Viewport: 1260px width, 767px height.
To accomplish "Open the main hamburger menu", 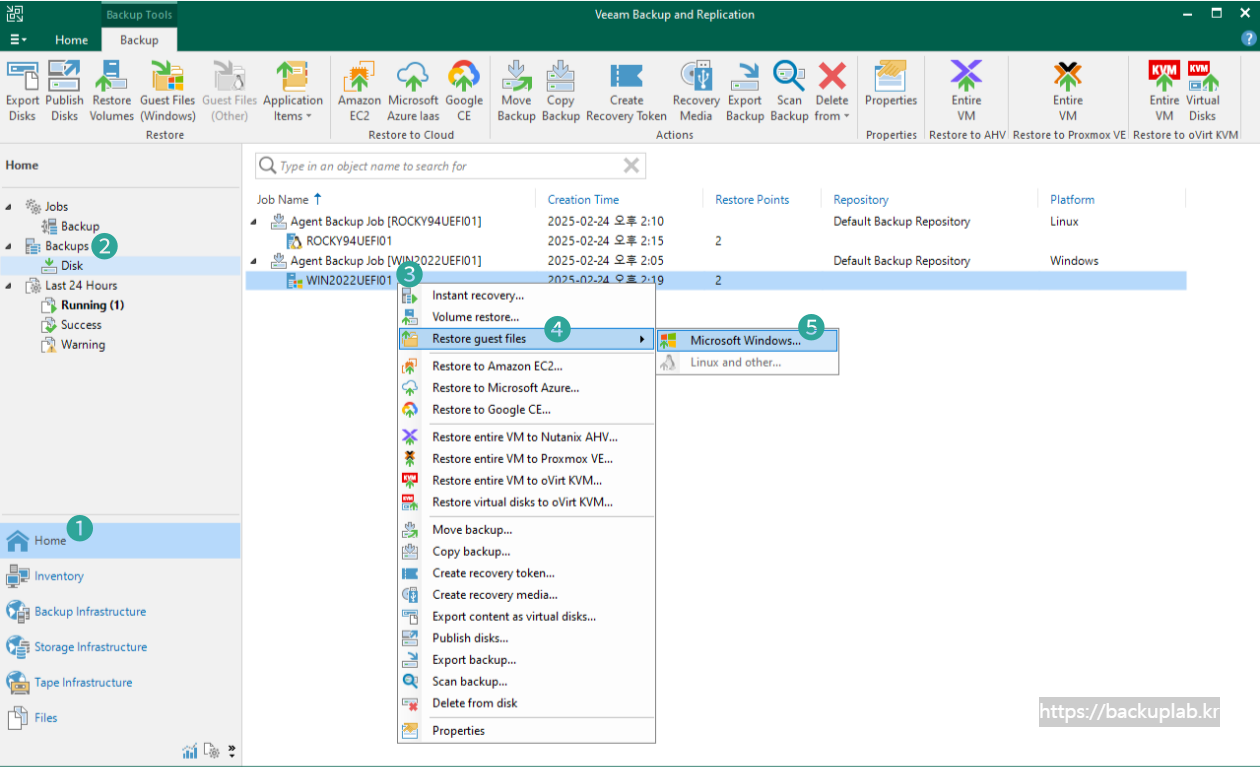I will tap(18, 40).
